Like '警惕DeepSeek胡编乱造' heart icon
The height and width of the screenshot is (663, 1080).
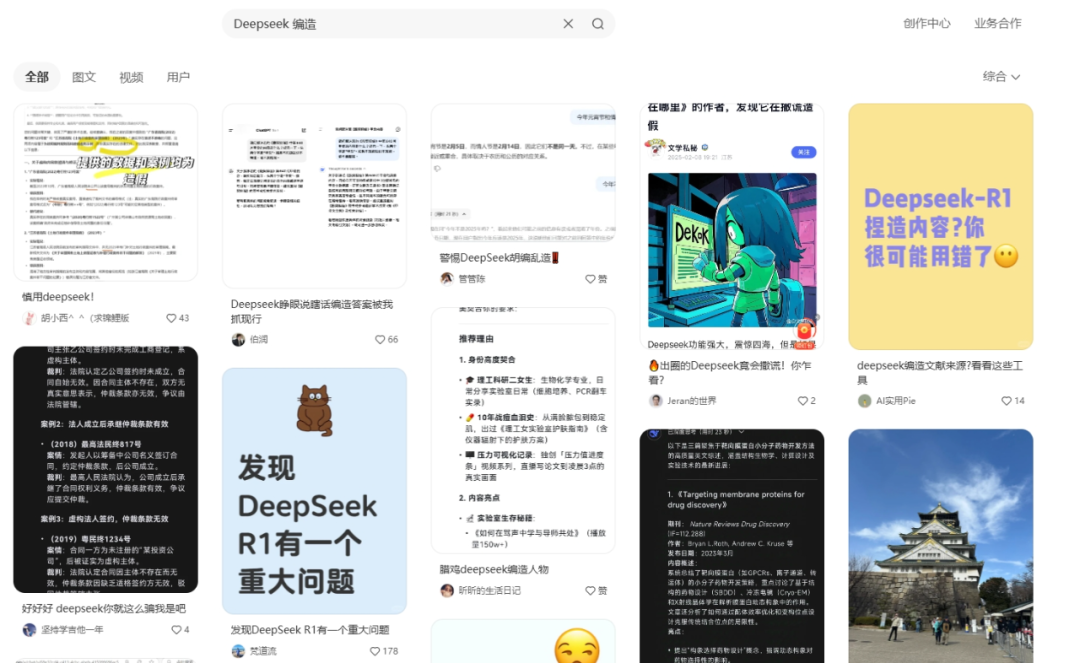[590, 279]
